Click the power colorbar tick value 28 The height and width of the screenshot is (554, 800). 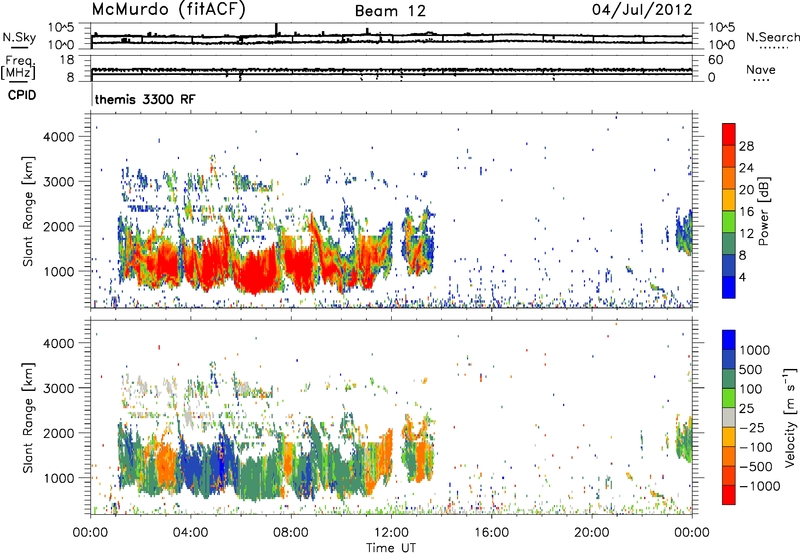pyautogui.click(x=746, y=146)
